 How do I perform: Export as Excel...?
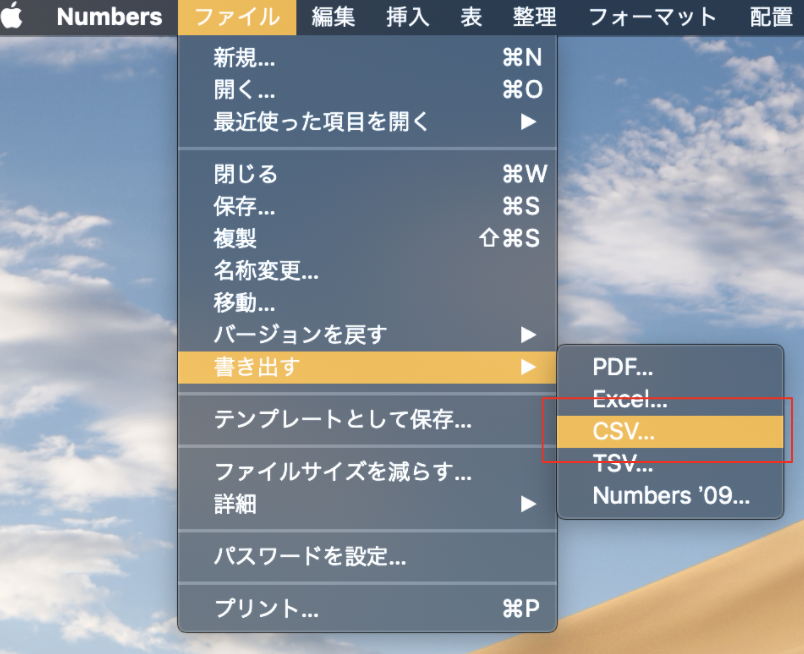click(x=670, y=399)
